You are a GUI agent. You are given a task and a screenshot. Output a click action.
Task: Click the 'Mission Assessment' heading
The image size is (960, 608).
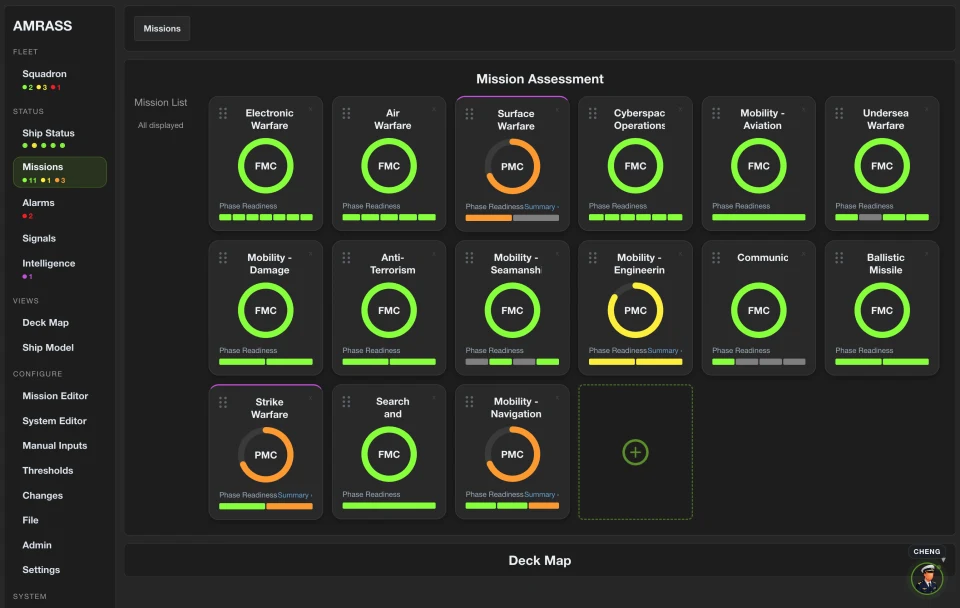[x=540, y=79]
